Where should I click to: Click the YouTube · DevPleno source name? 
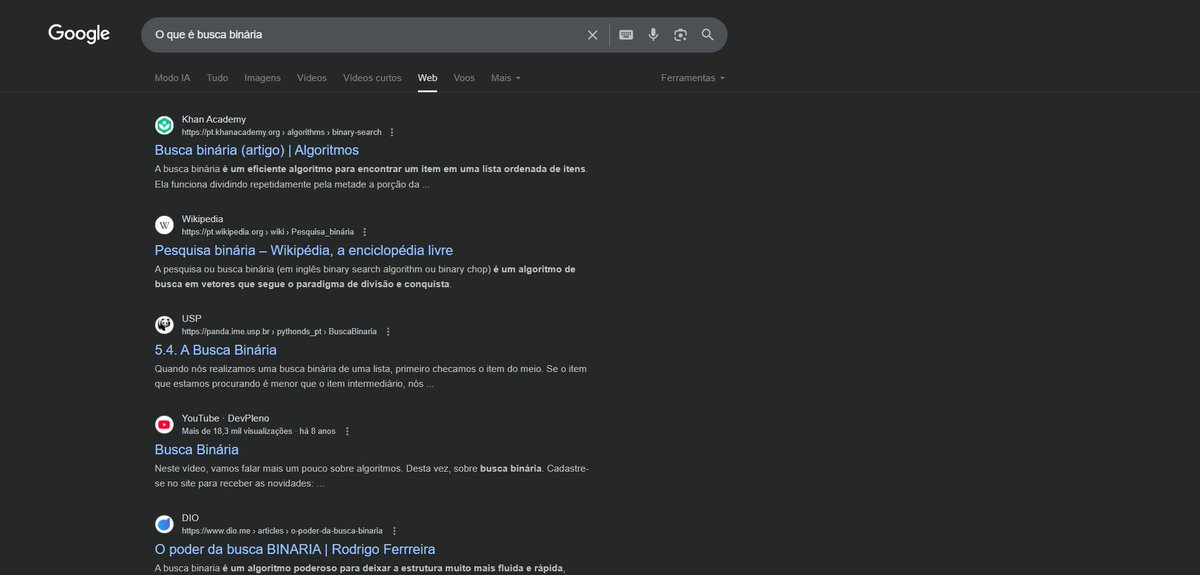[225, 418]
